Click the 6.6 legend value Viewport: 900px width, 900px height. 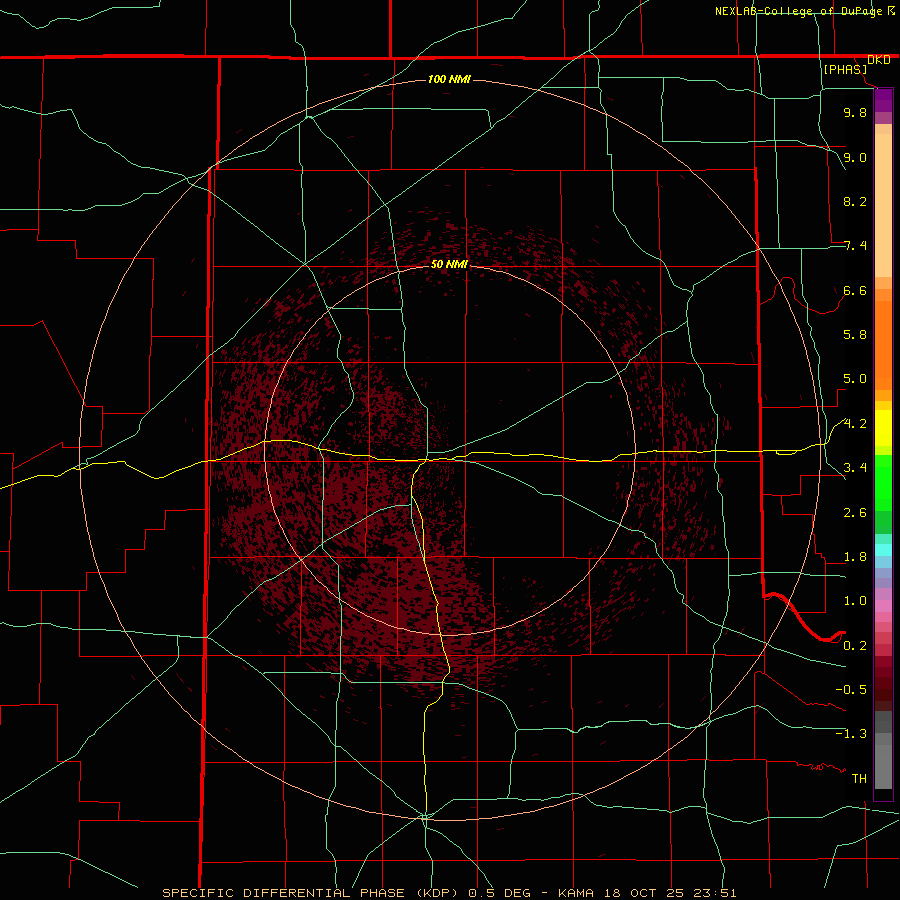[855, 290]
